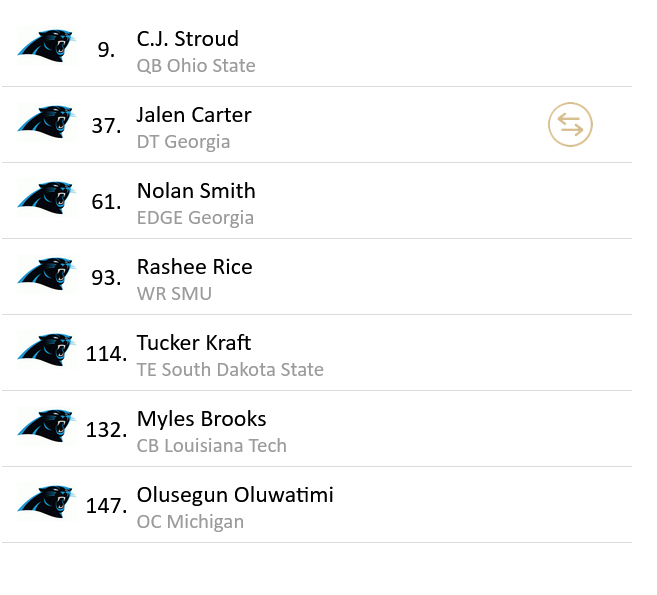Select Myles Brooks player name
Screen dimensions: 657x595
click(201, 419)
